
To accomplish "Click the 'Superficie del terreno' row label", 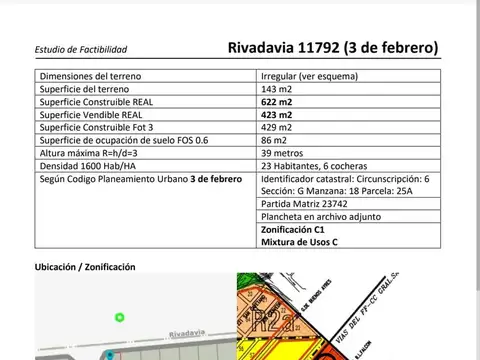I will (x=84, y=89).
